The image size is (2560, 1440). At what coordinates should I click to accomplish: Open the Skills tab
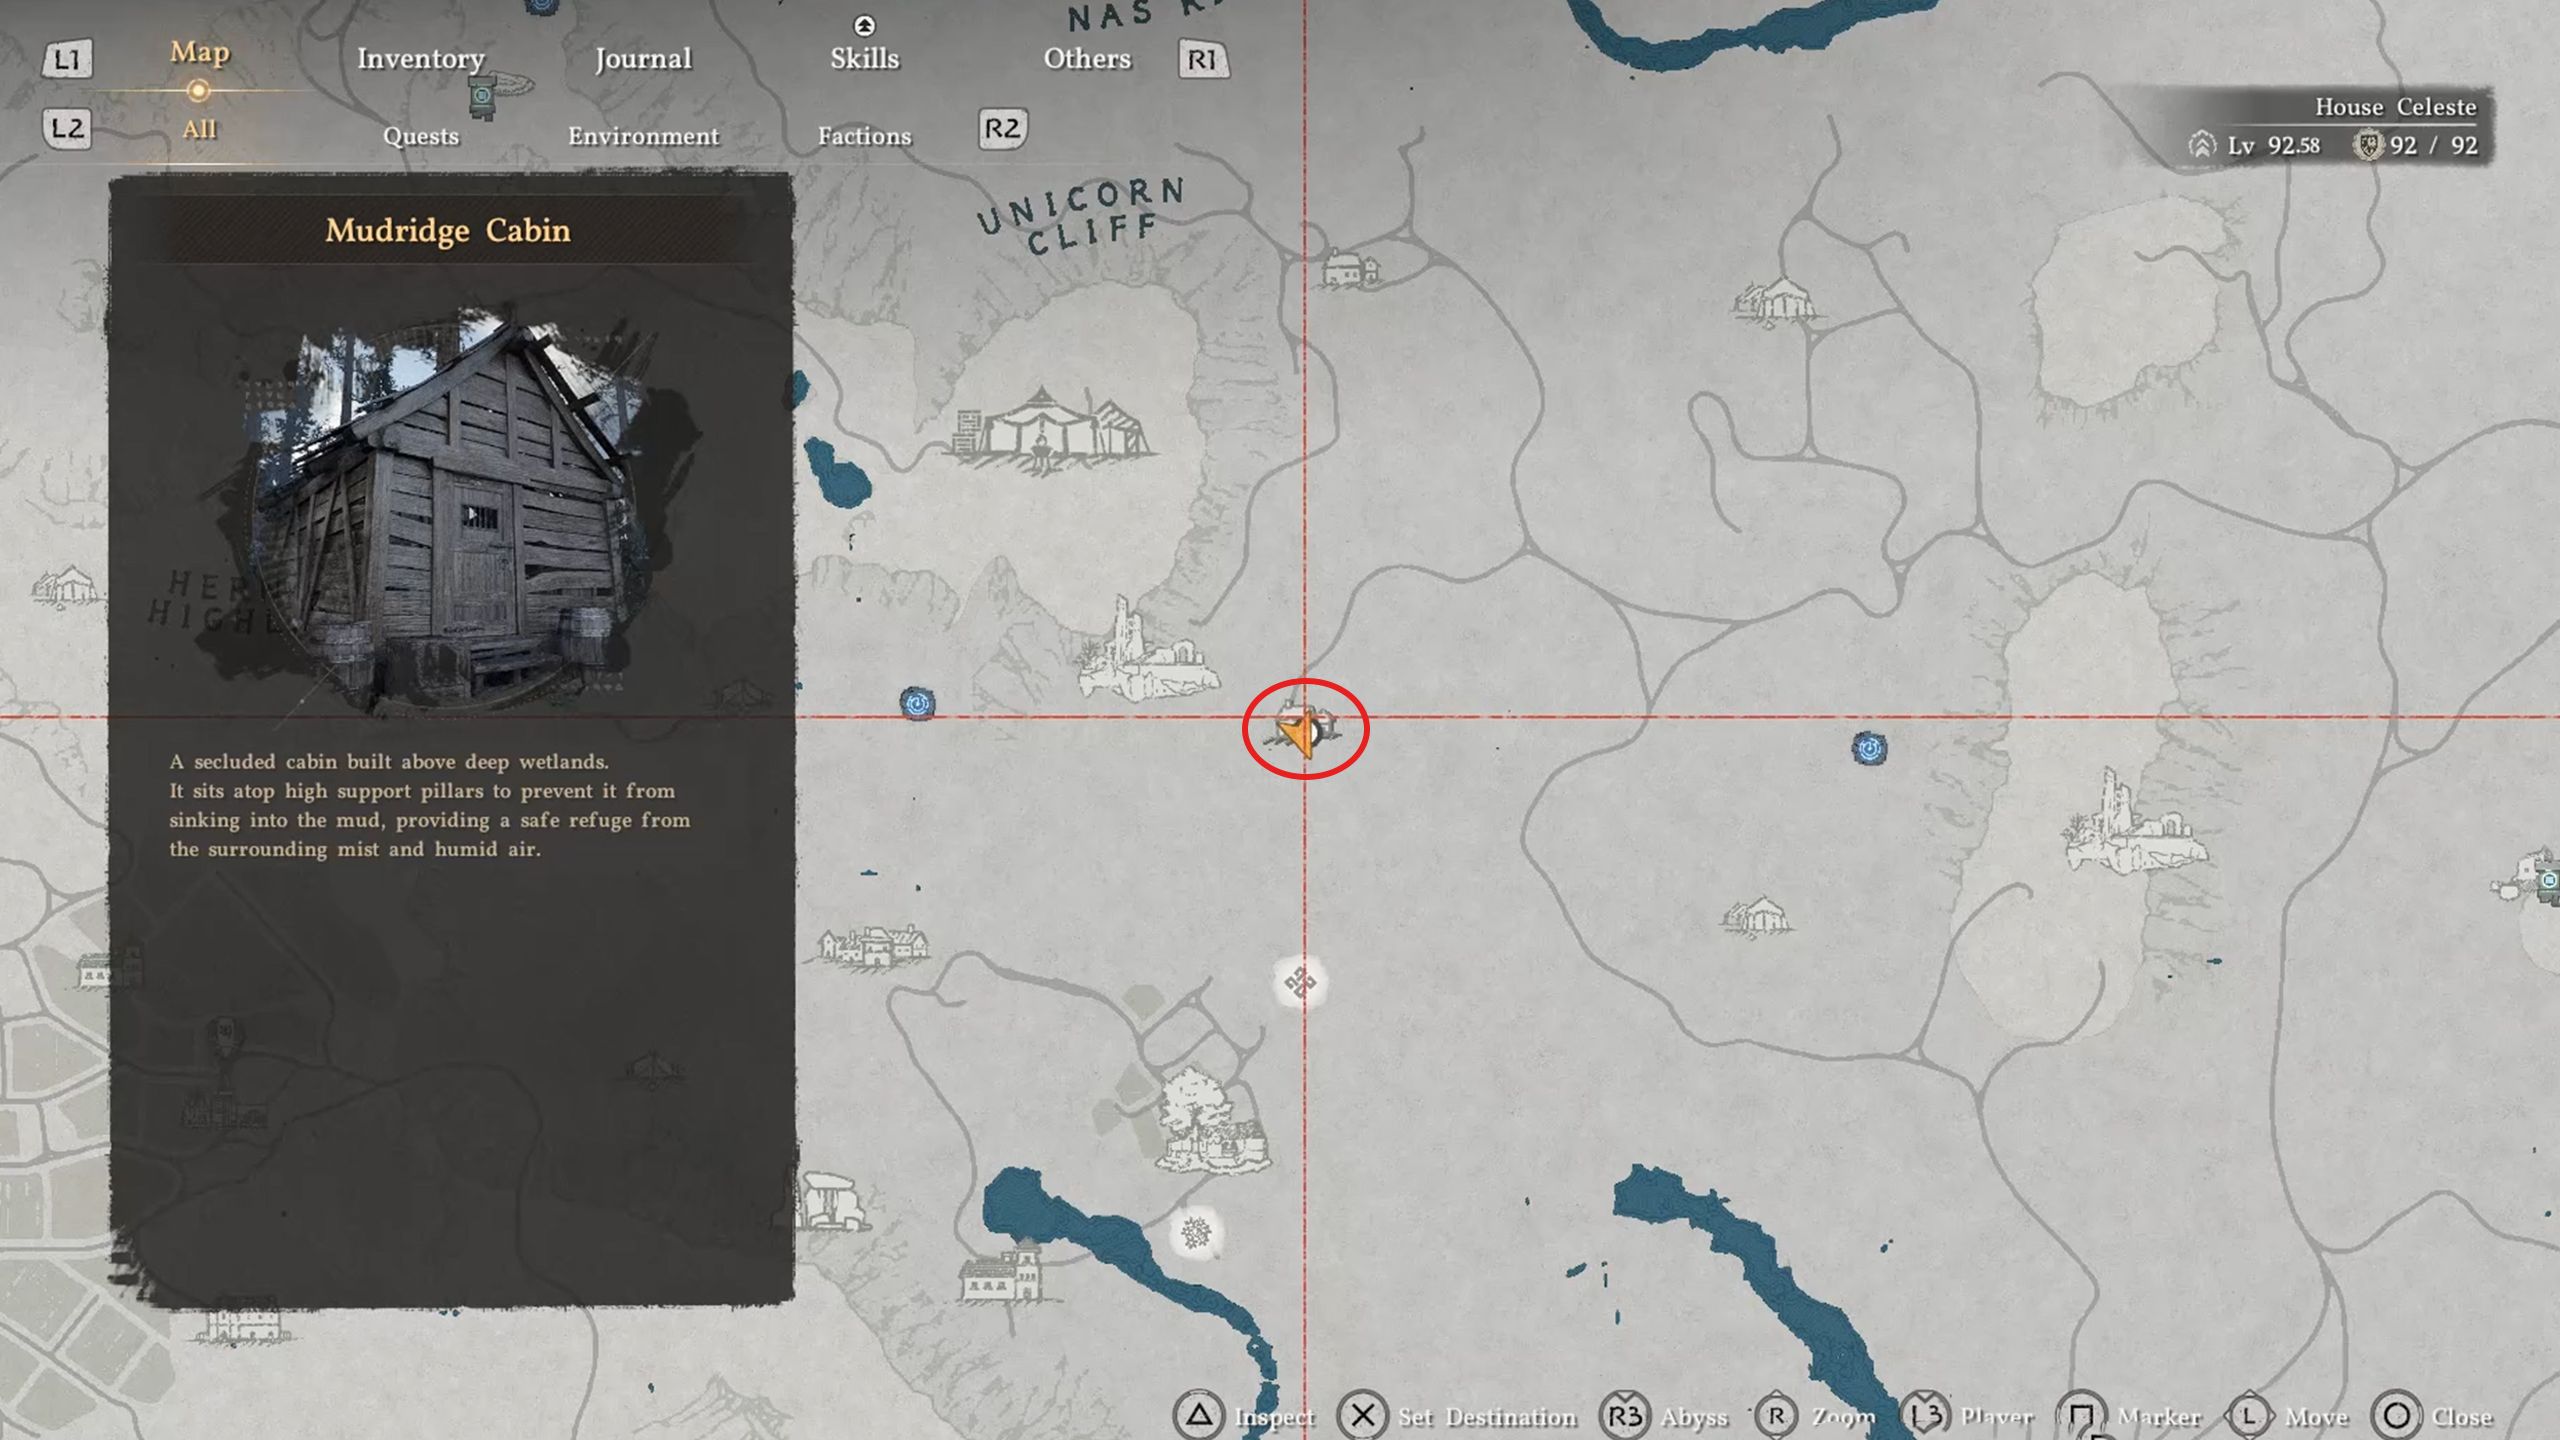coord(864,59)
